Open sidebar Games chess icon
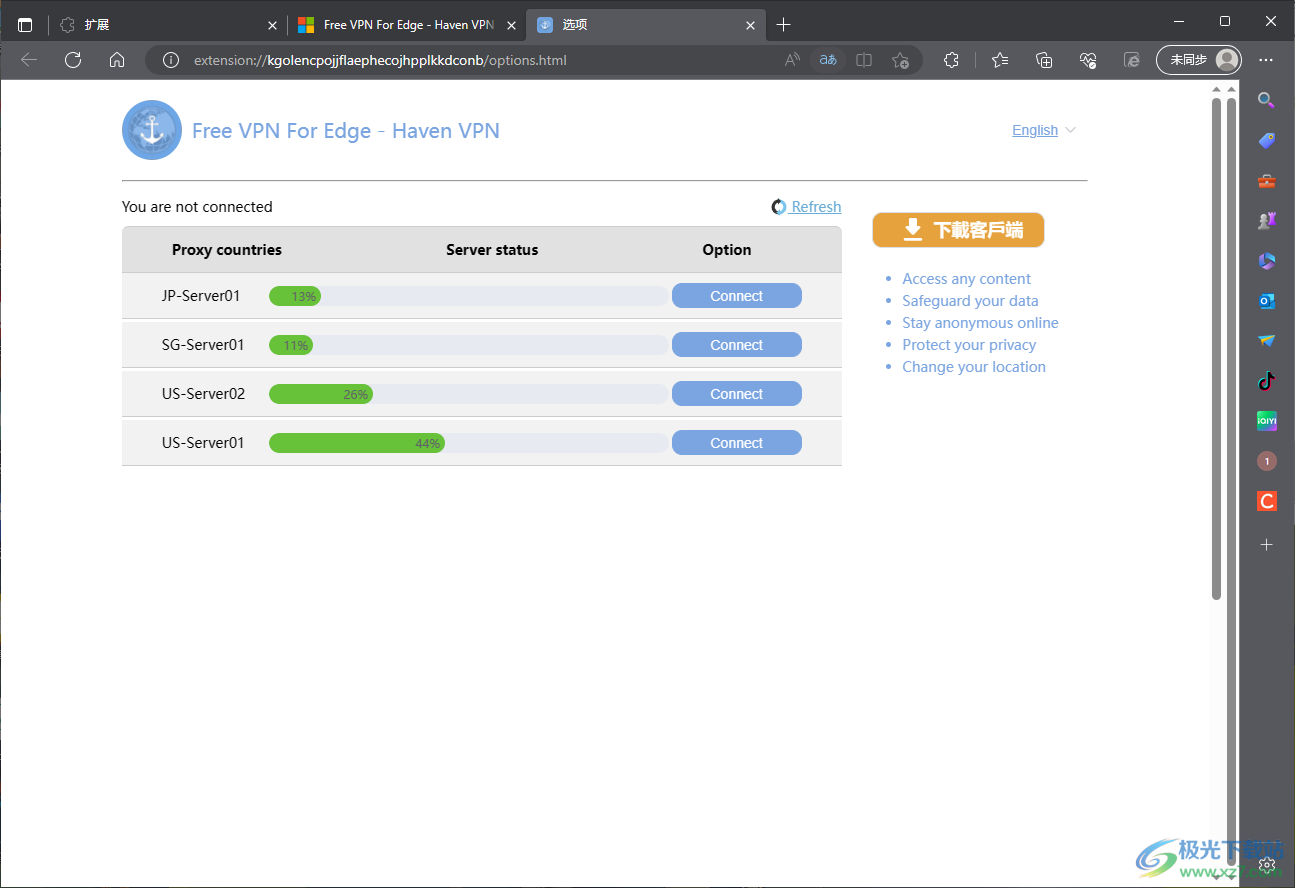Screen dimensions: 1295x888 tap(1267, 221)
